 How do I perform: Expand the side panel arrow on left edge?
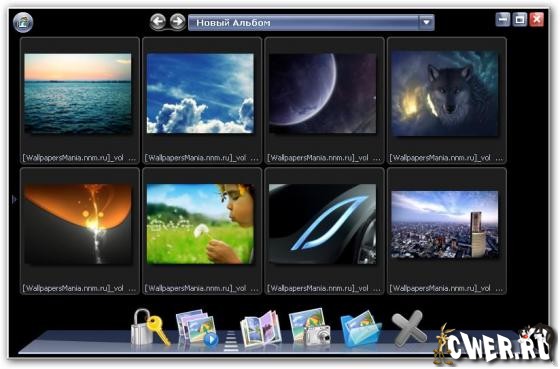14,199
